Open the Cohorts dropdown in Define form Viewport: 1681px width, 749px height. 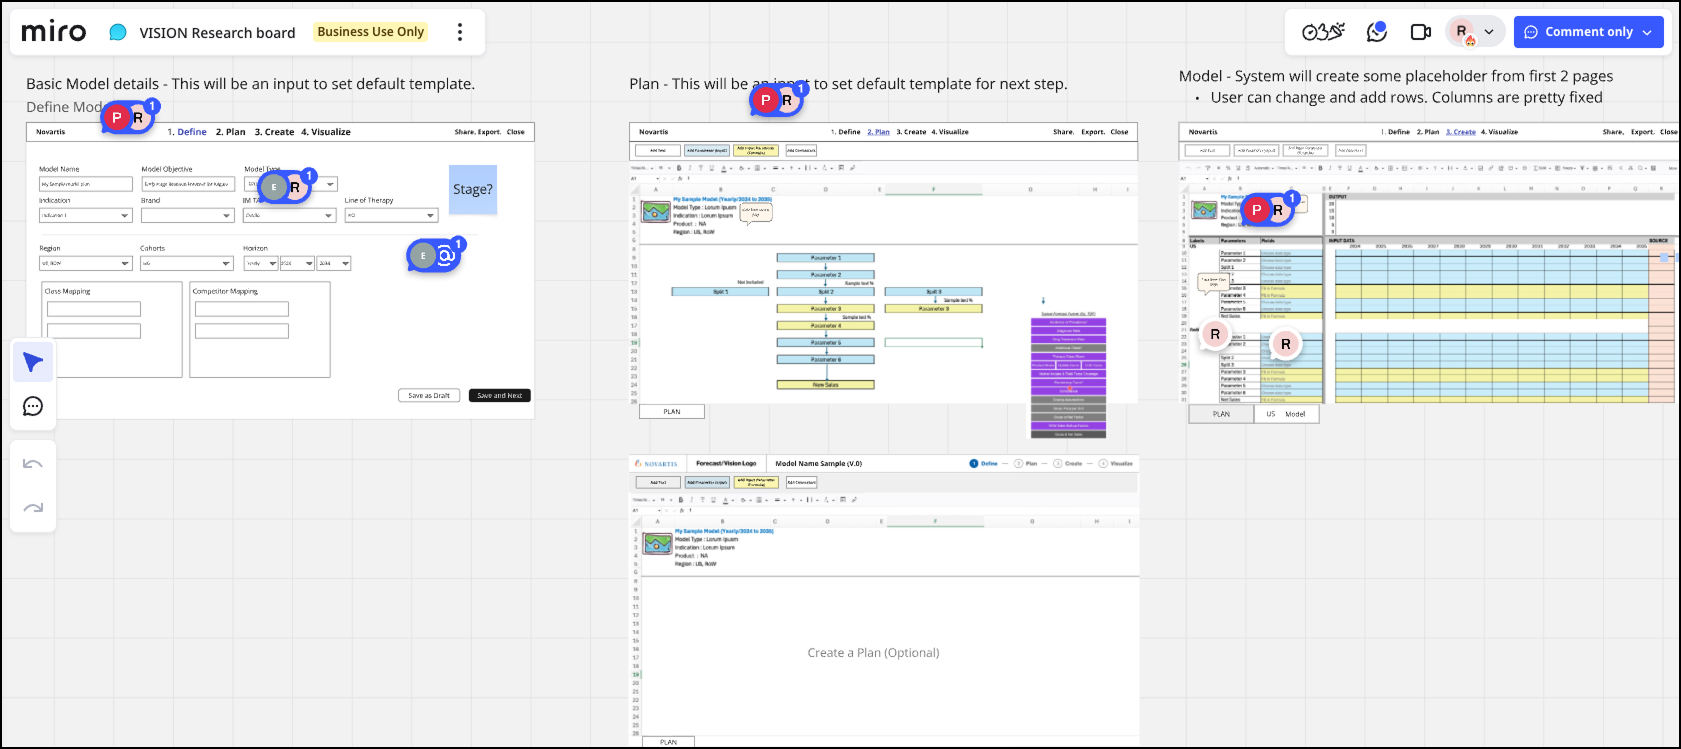pyautogui.click(x=187, y=264)
